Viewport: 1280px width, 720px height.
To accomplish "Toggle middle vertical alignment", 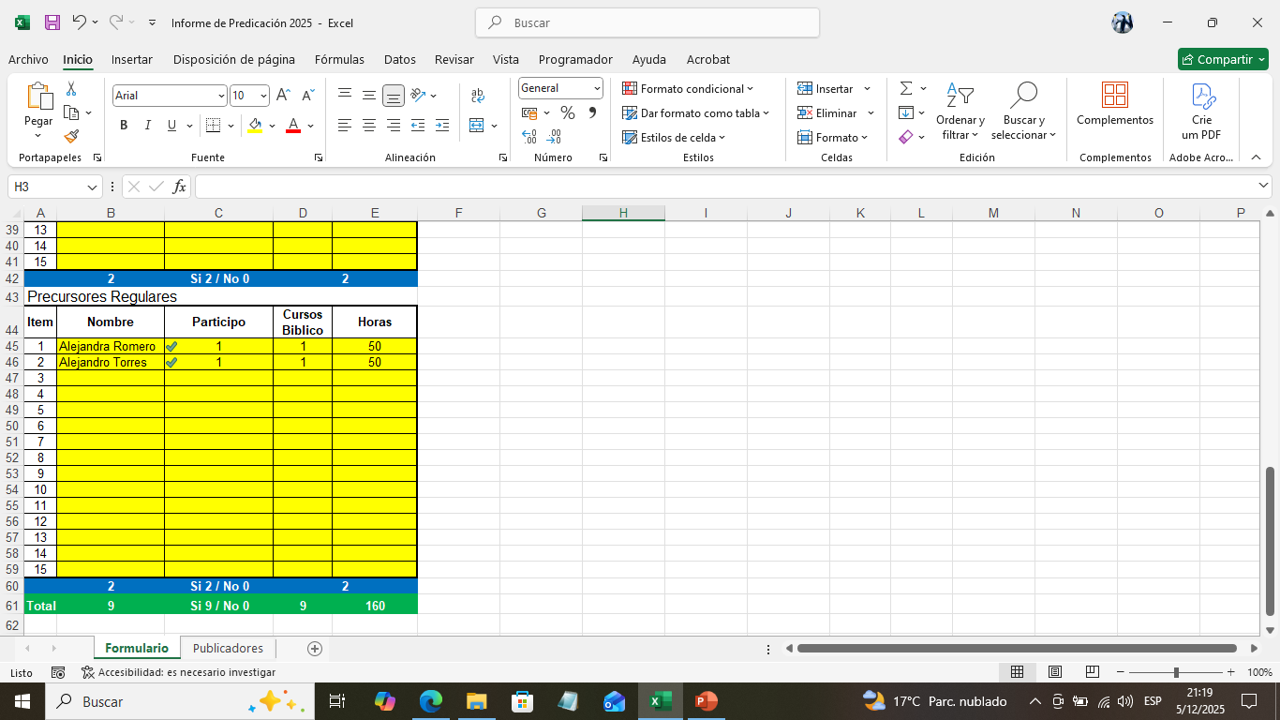I will point(369,95).
